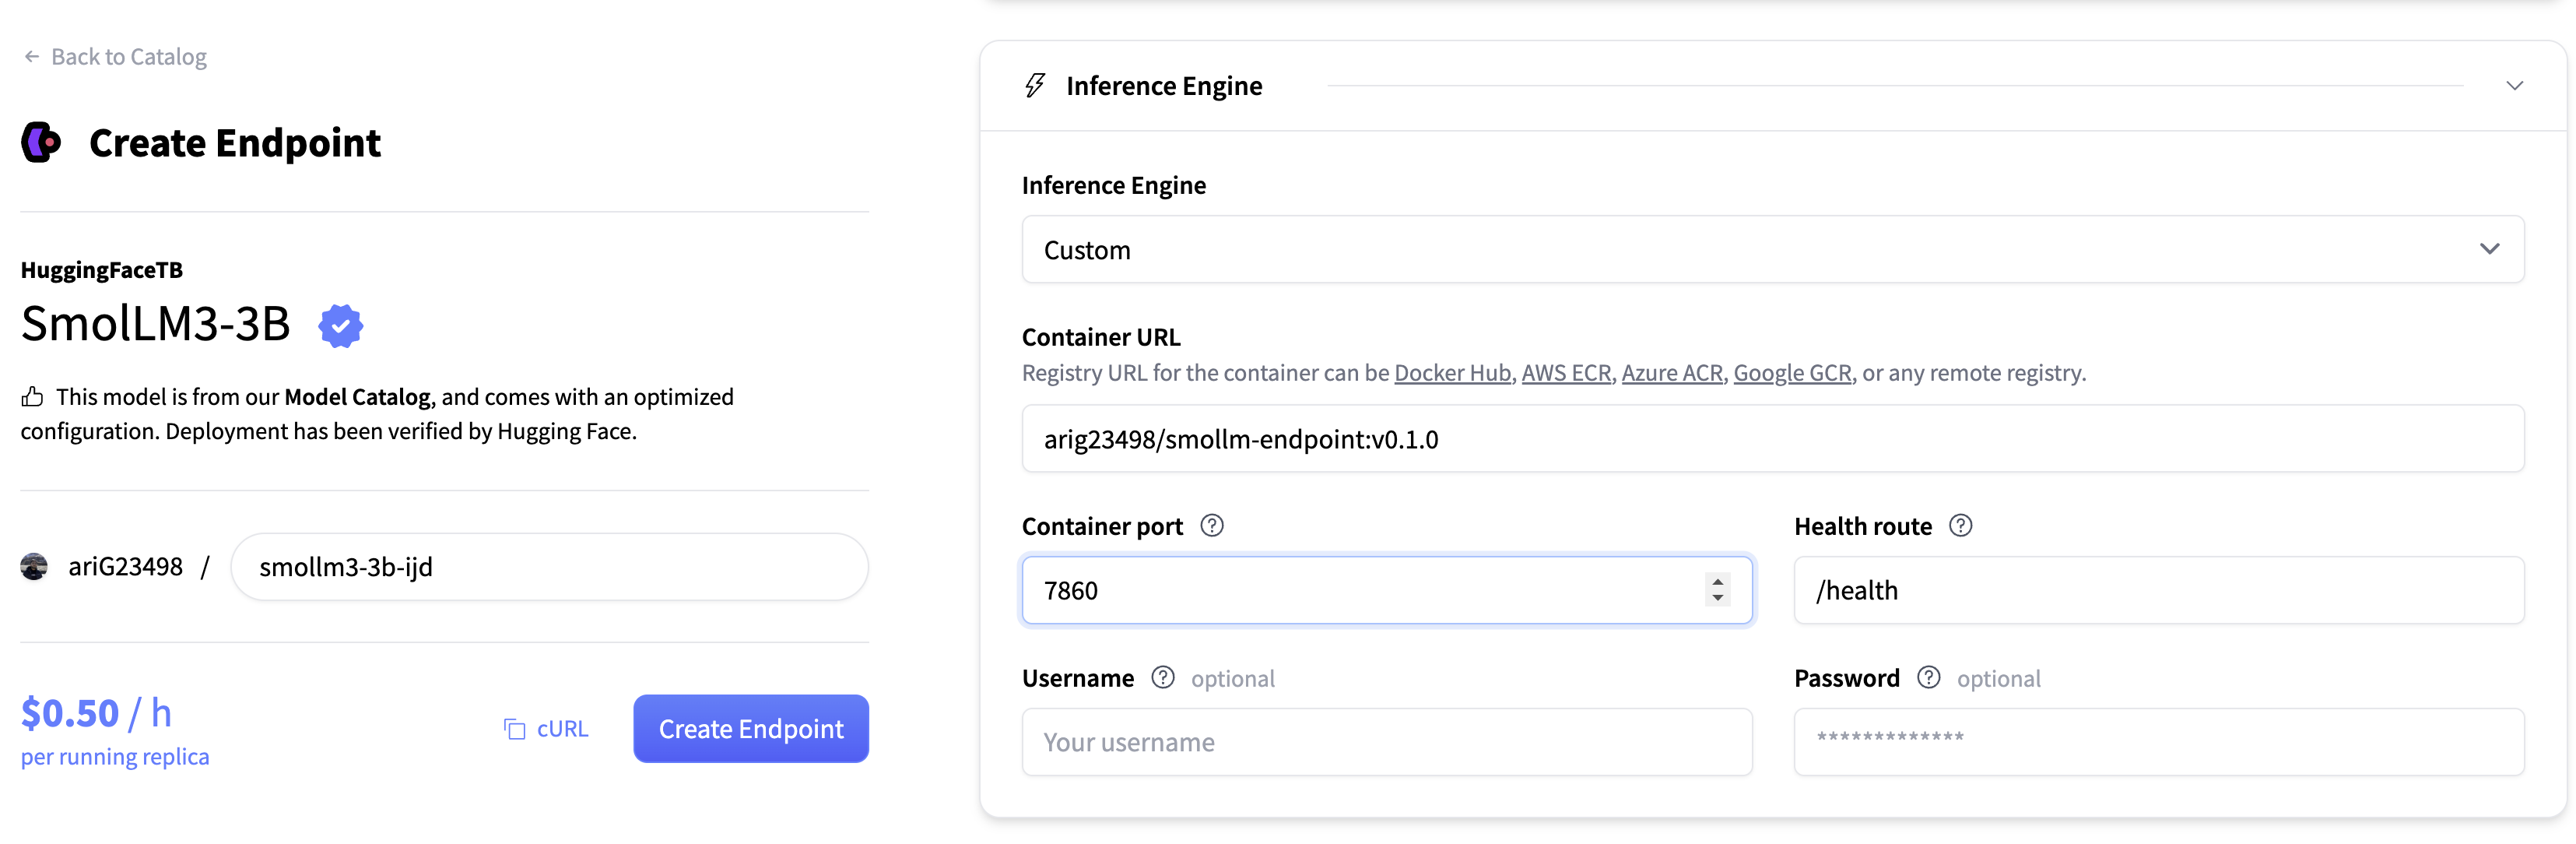Click the Health route help icon

[x=1960, y=526]
